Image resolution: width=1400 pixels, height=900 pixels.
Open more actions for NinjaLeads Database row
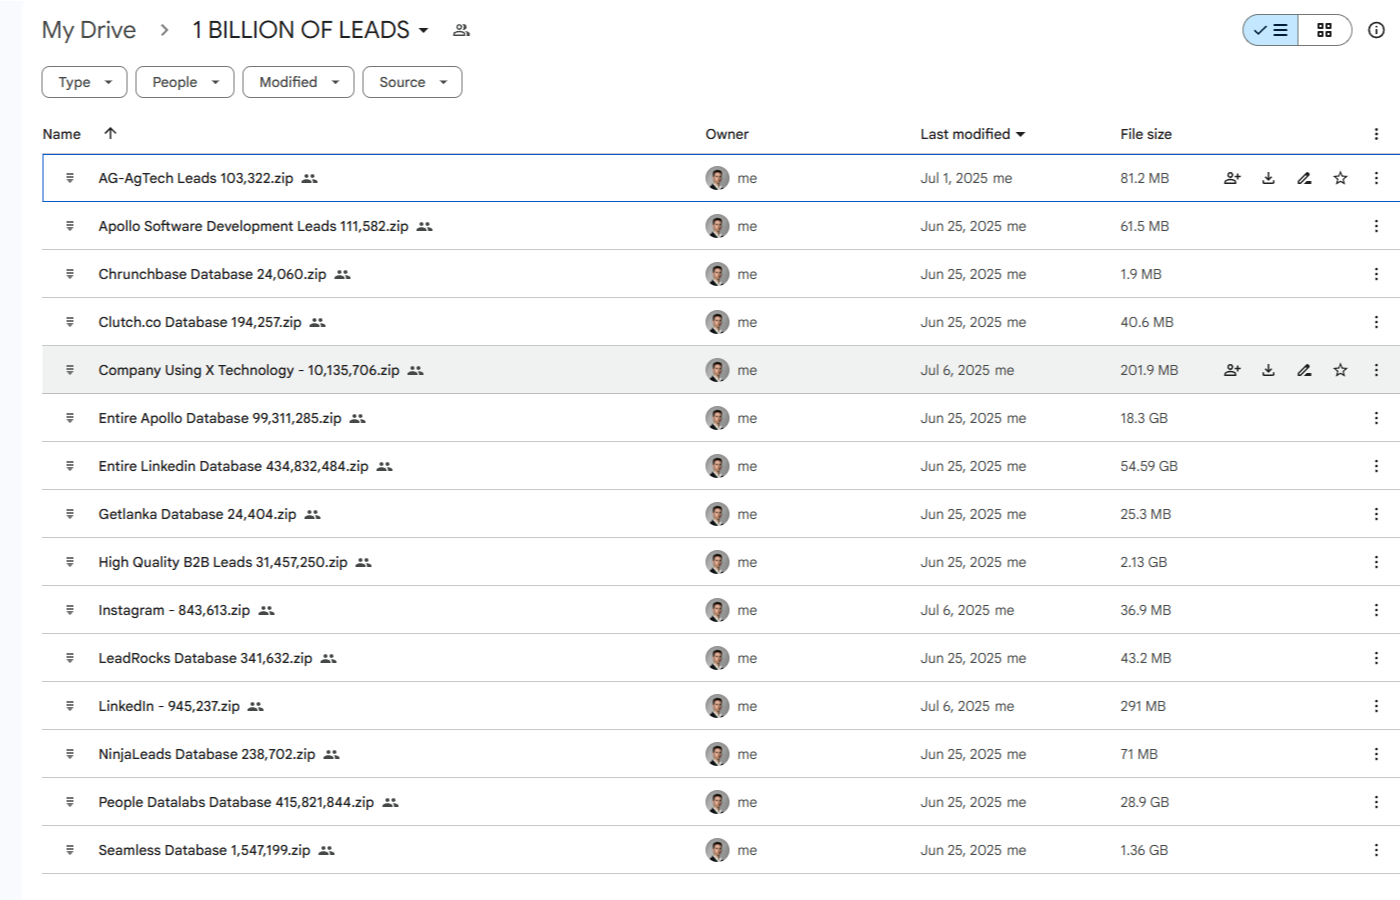(1376, 754)
